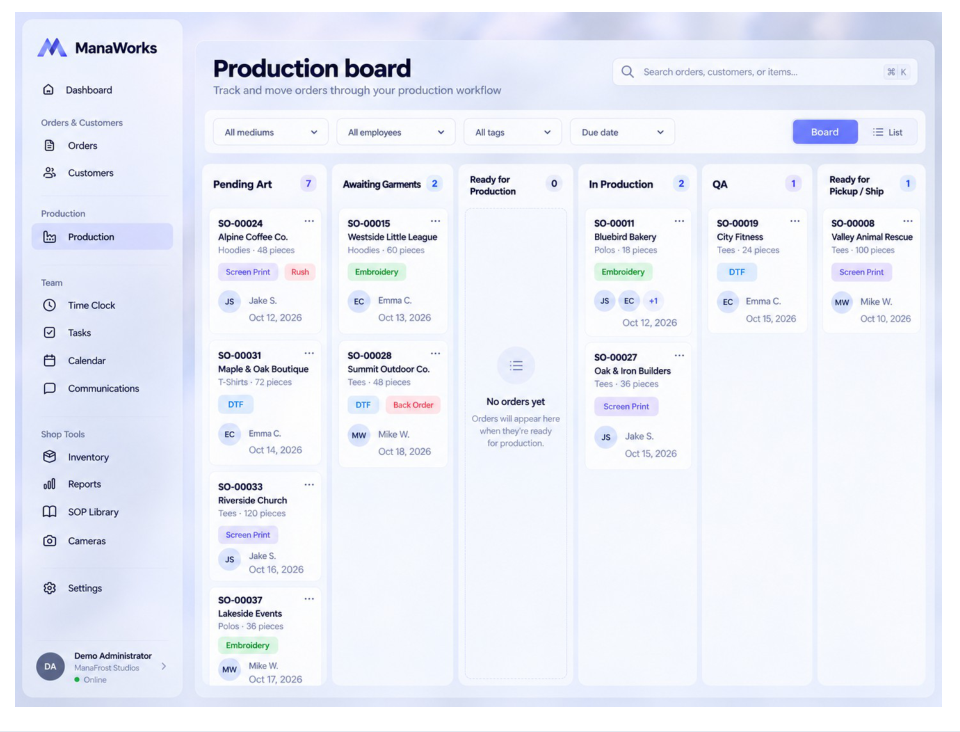Open more options on SO-00019 card
Screen dimensions: 960x732
[795, 222]
